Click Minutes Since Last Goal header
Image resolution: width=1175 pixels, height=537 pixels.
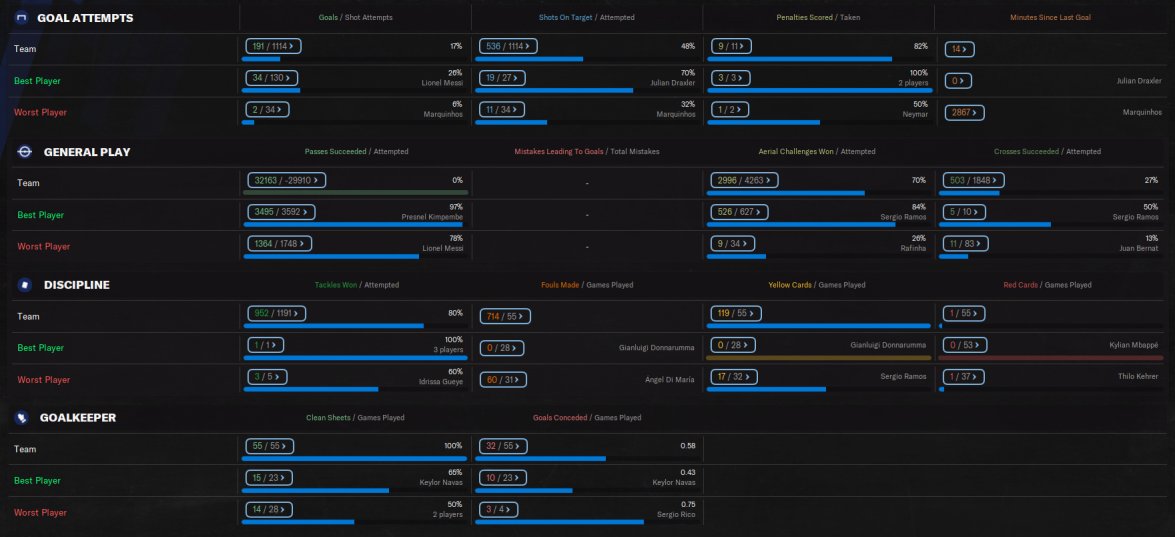[x=1051, y=17]
